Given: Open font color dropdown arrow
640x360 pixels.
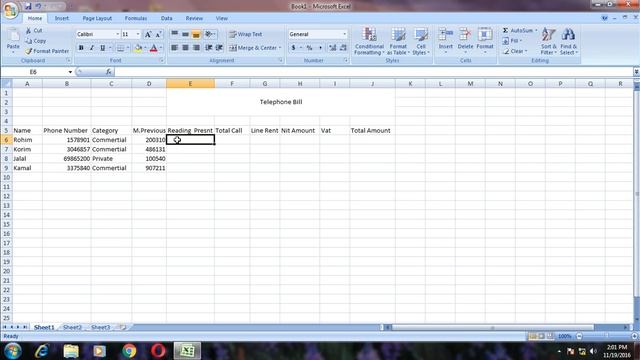Looking at the screenshot, I should [x=161, y=48].
